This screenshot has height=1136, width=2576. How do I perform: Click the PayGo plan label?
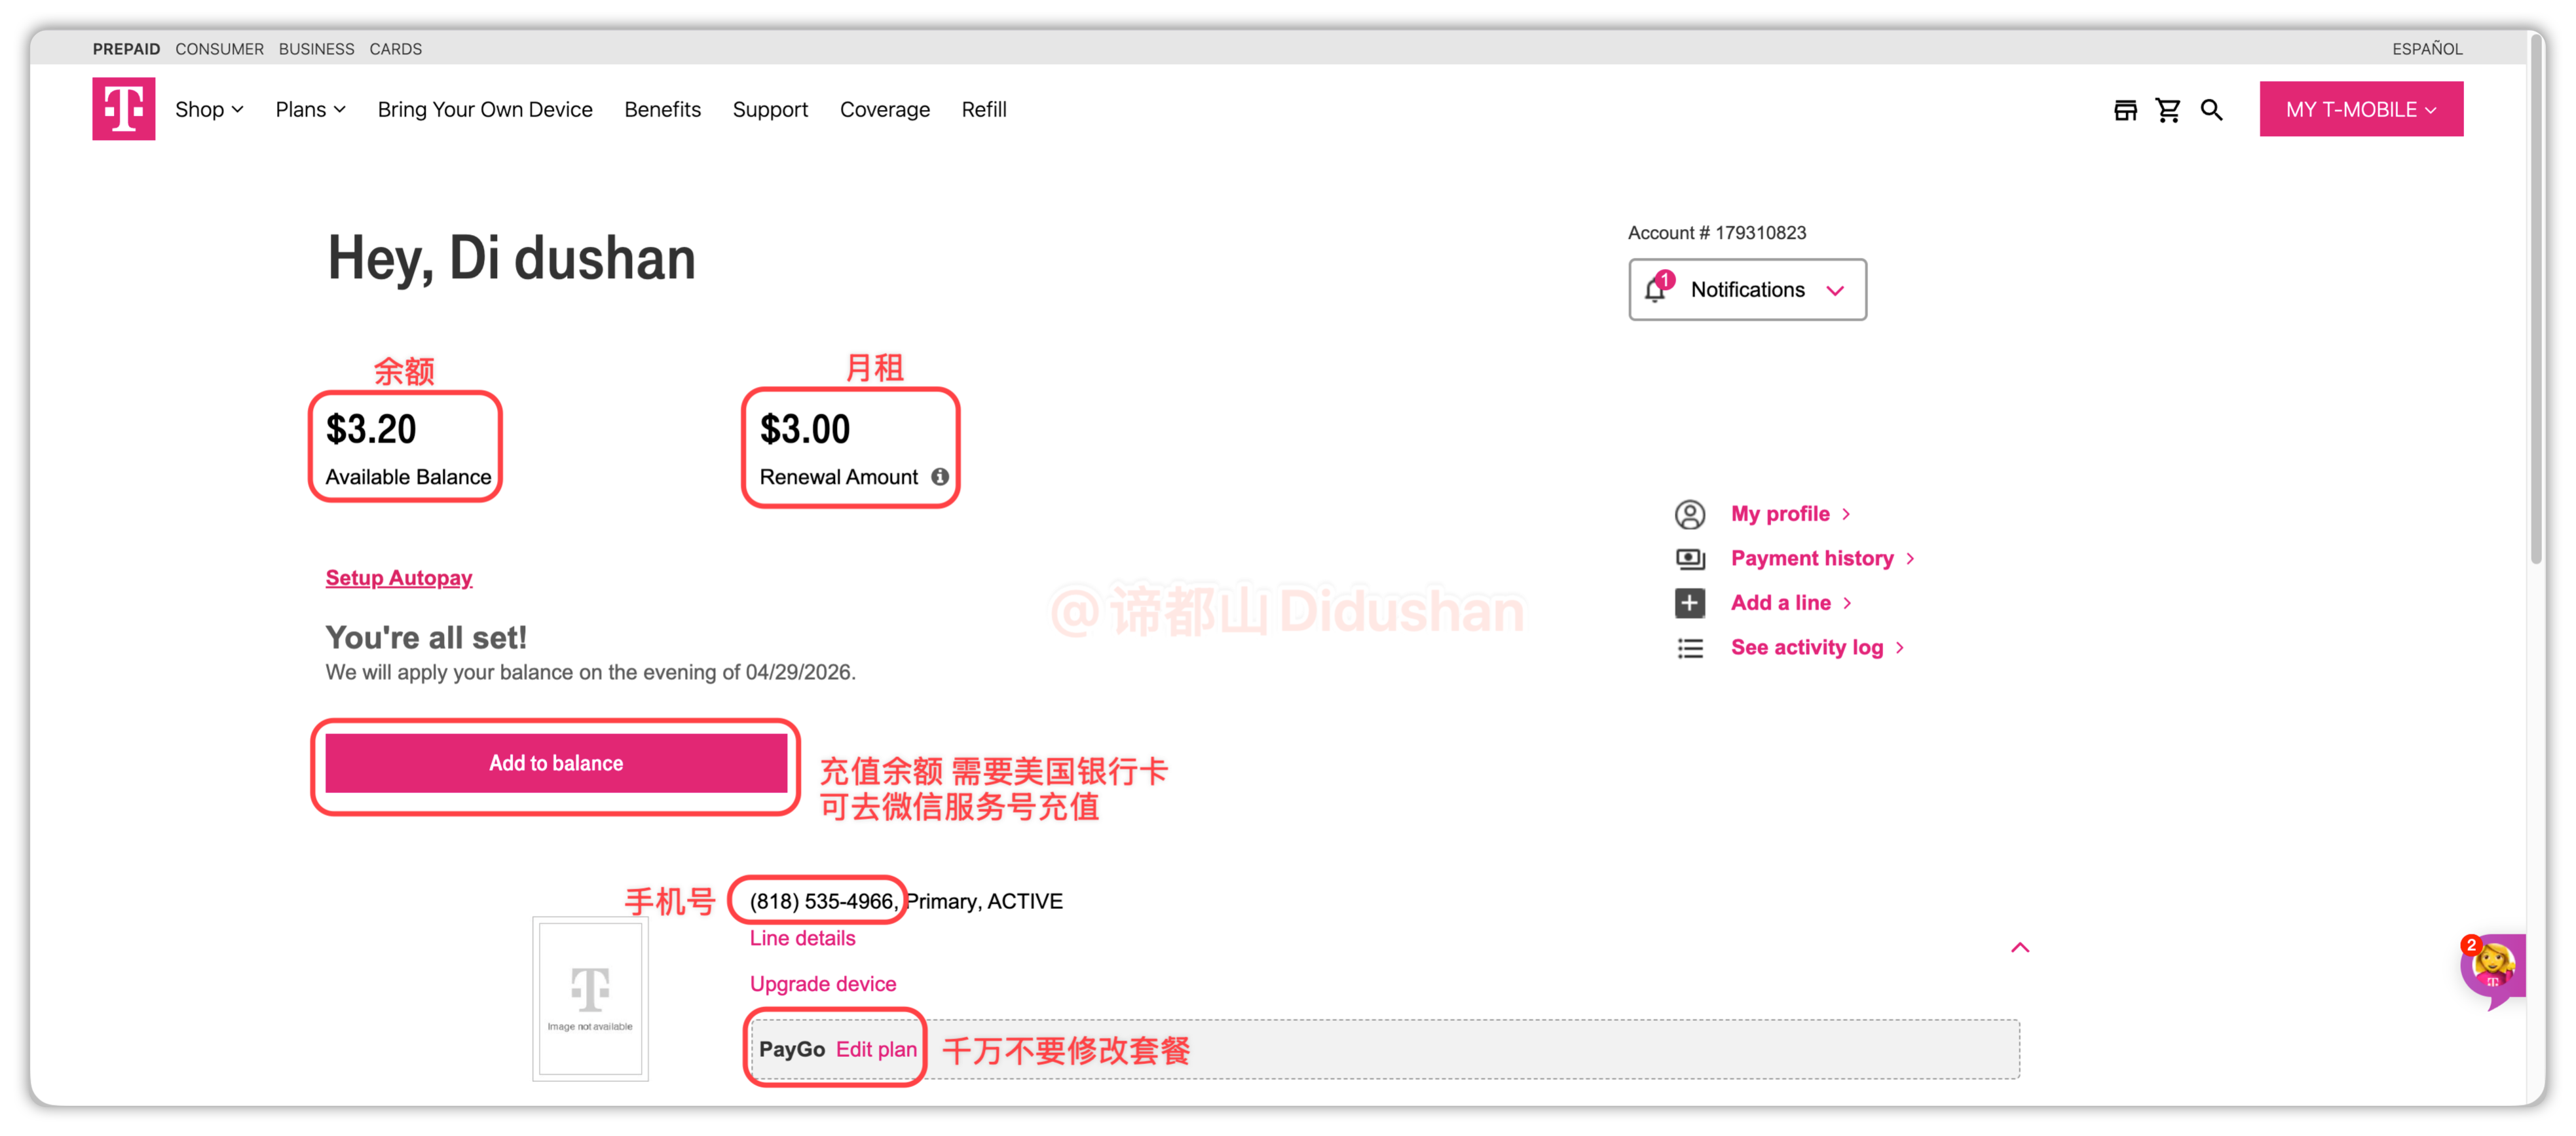[792, 1049]
